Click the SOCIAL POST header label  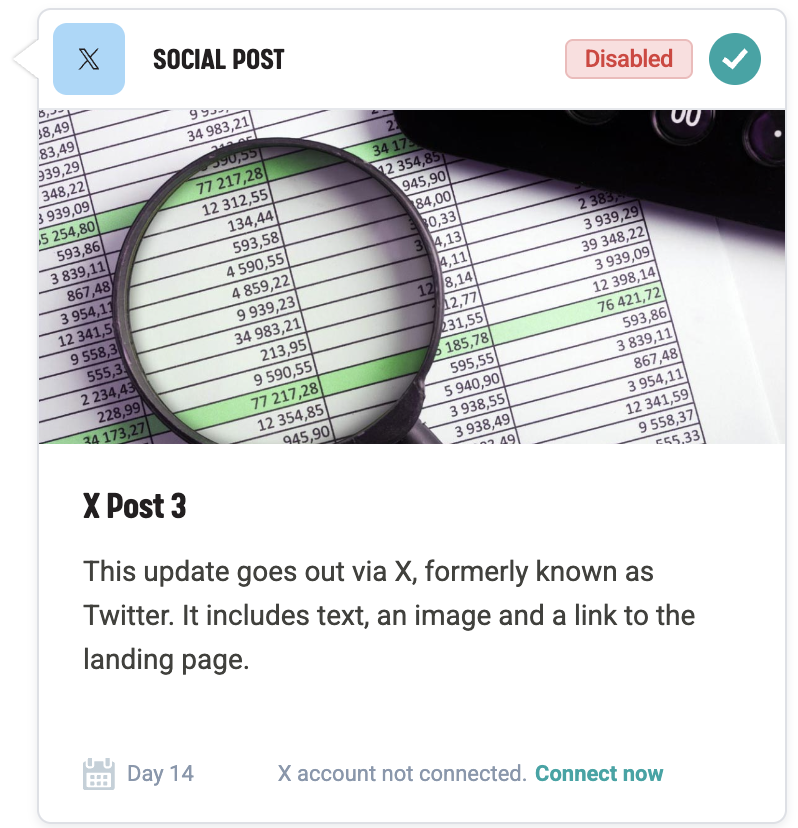tap(218, 60)
